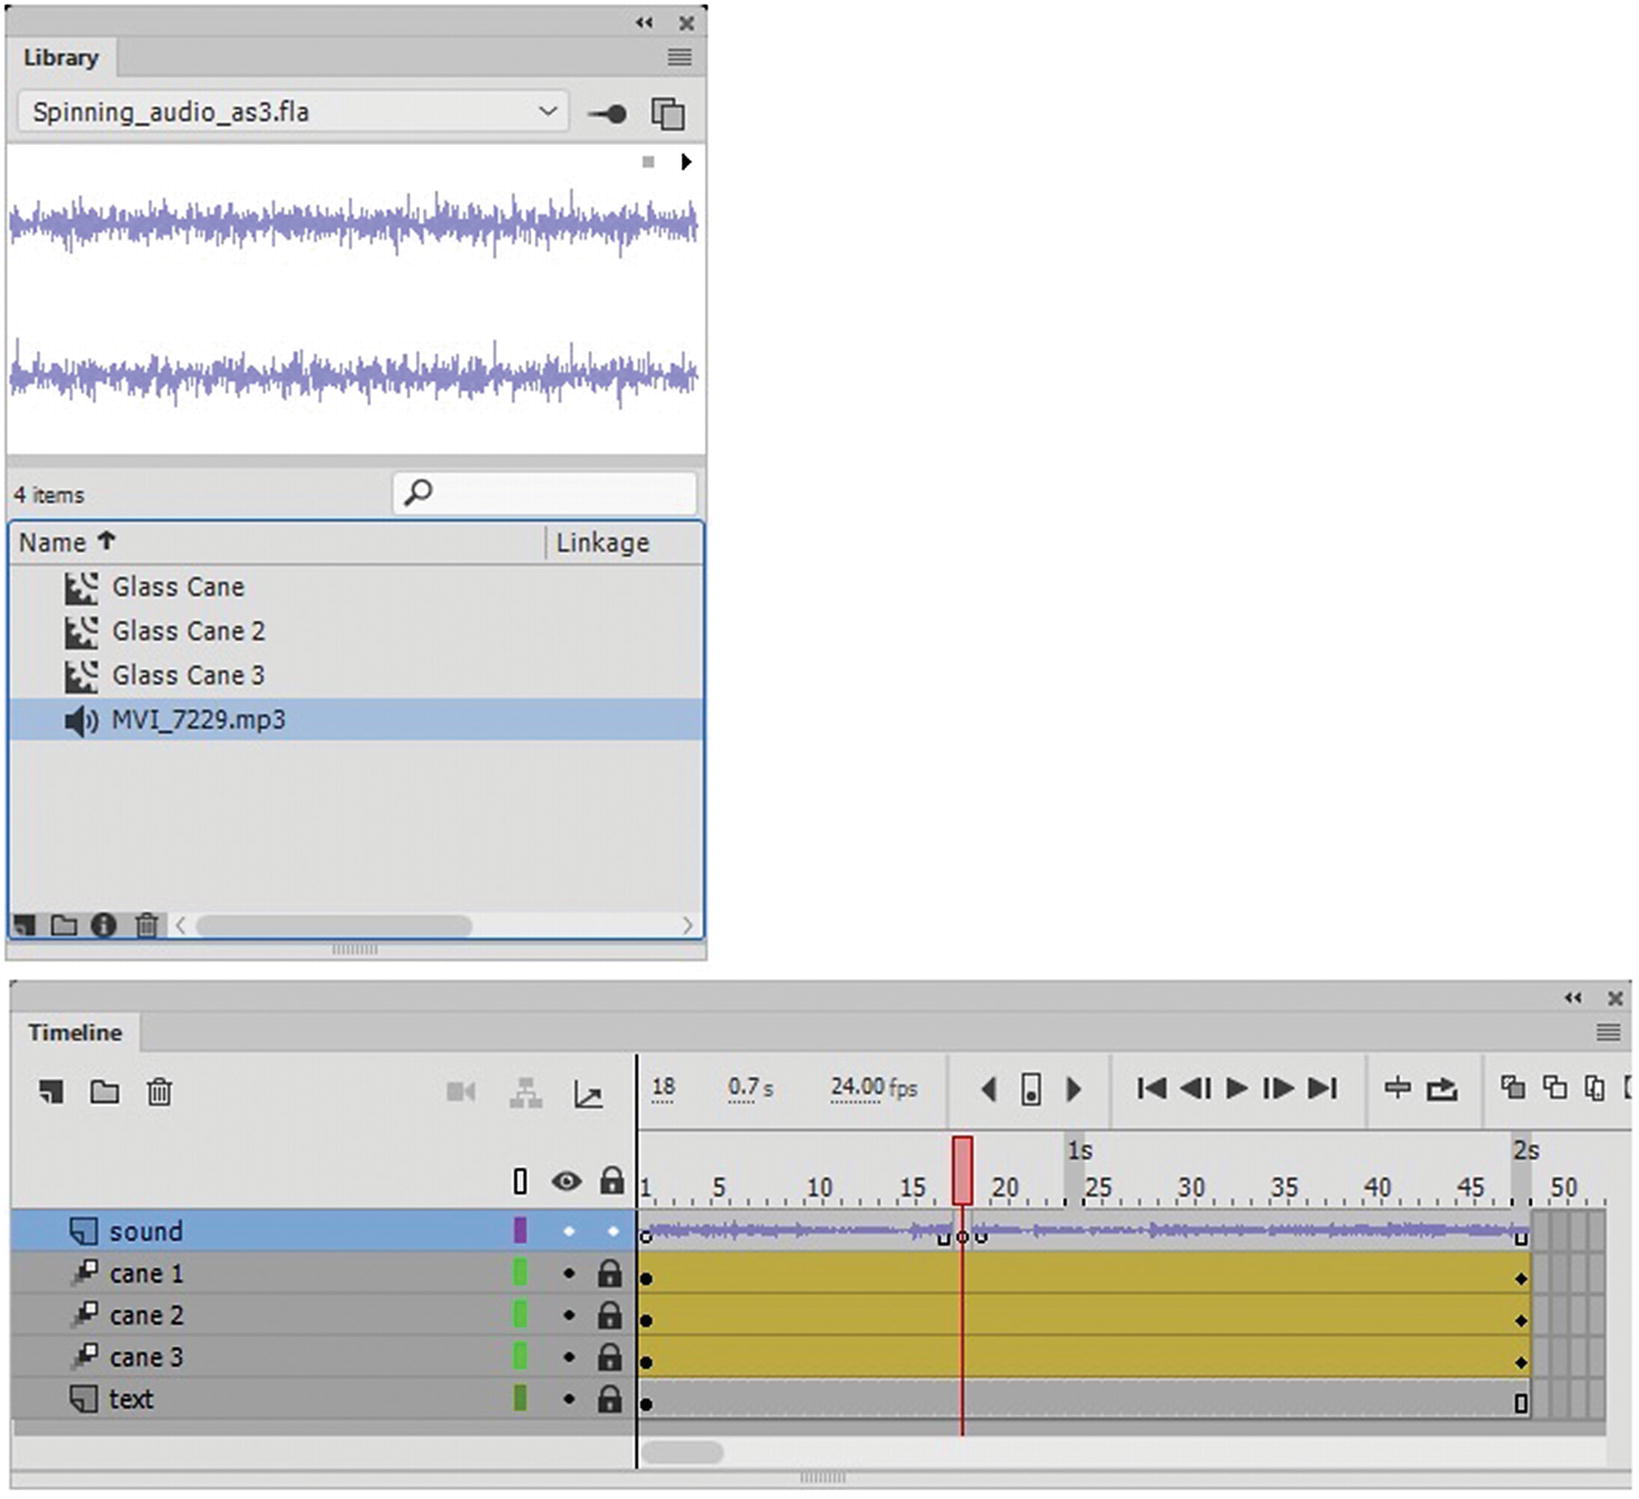Viewport: 1639px width, 1499px height.
Task: Unlock the text layer
Action: 610,1400
